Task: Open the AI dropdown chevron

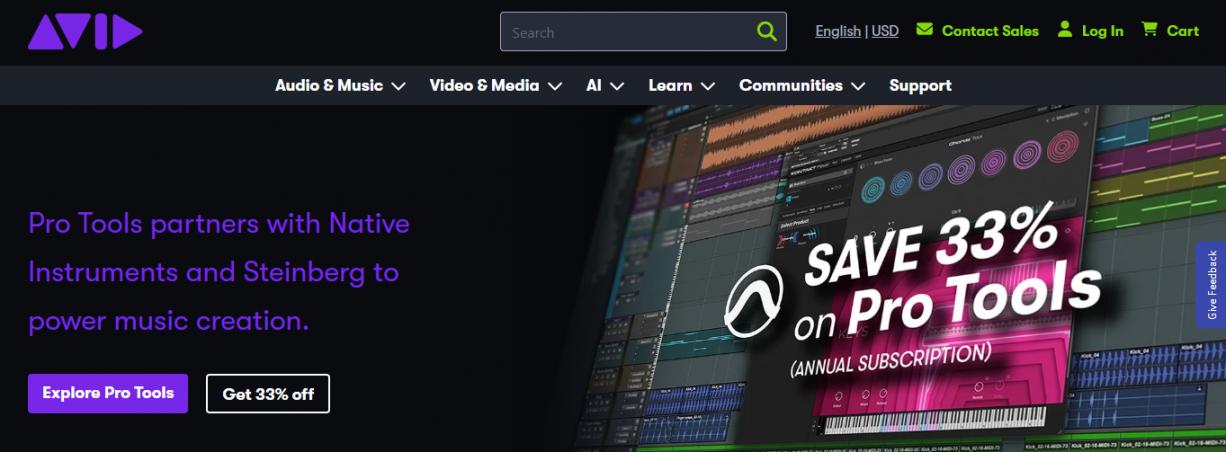Action: 617,86
